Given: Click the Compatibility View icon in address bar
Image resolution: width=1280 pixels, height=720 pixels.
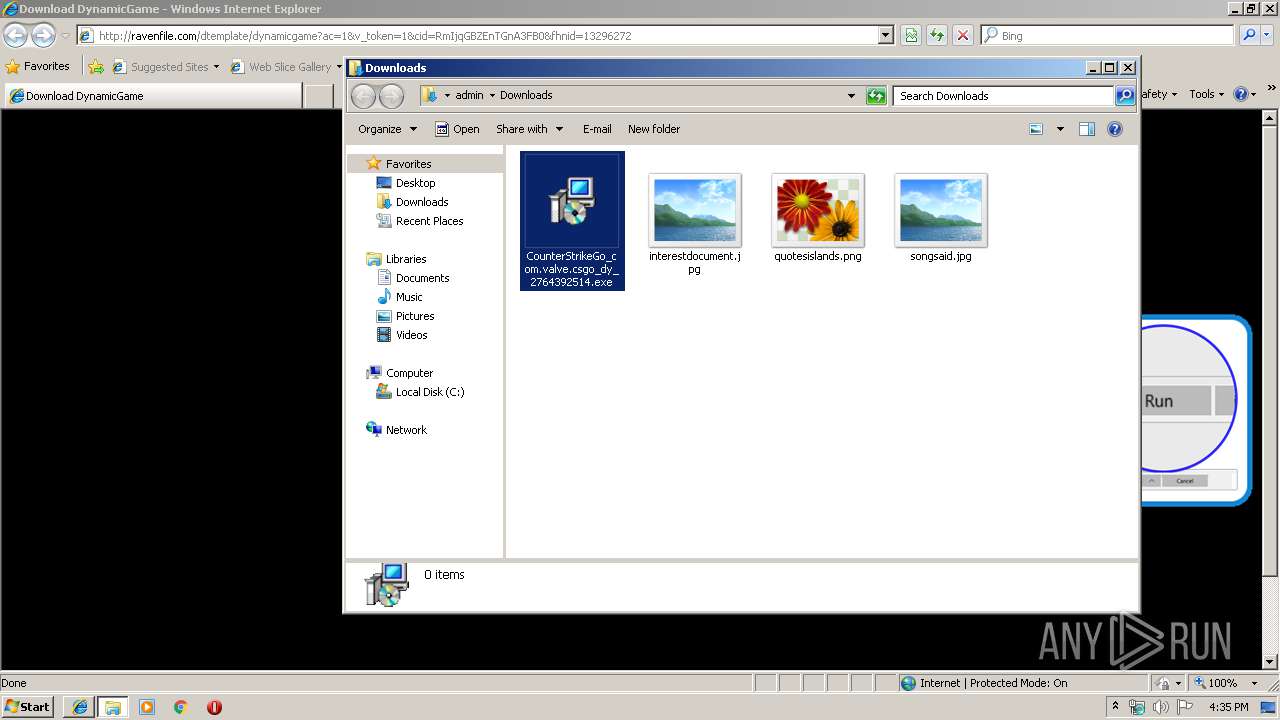Looking at the screenshot, I should 911,35.
